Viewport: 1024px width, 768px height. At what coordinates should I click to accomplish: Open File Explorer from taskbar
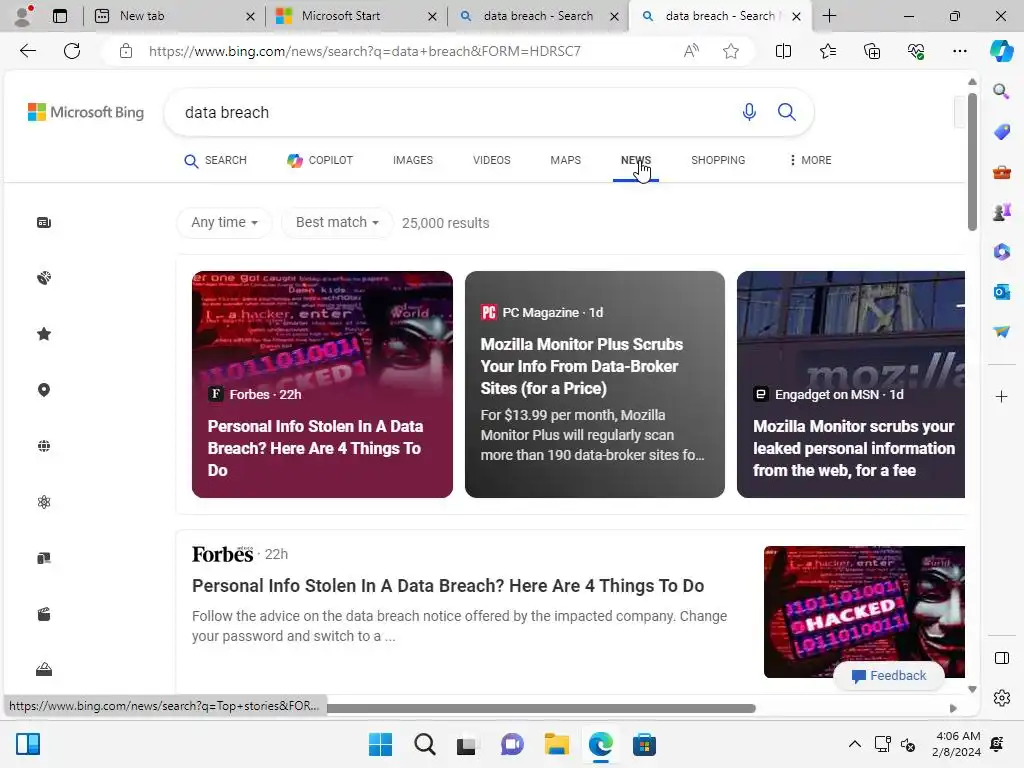556,744
